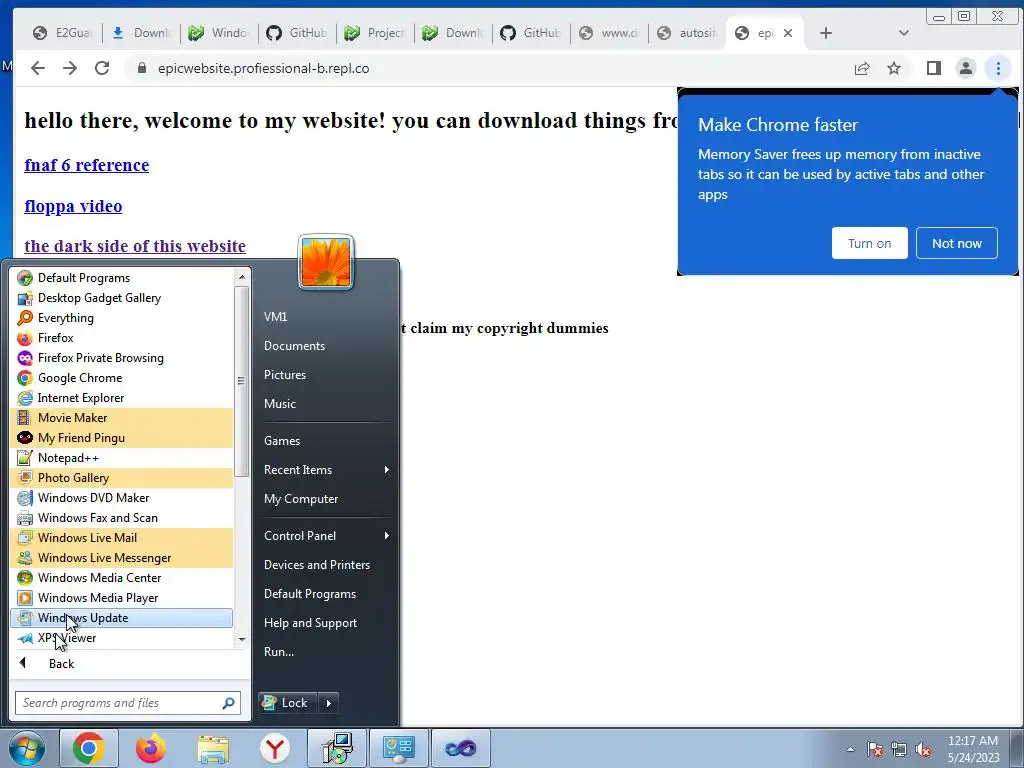The image size is (1024, 768).
Task: Open the dark side of this website link
Action: coord(135,246)
